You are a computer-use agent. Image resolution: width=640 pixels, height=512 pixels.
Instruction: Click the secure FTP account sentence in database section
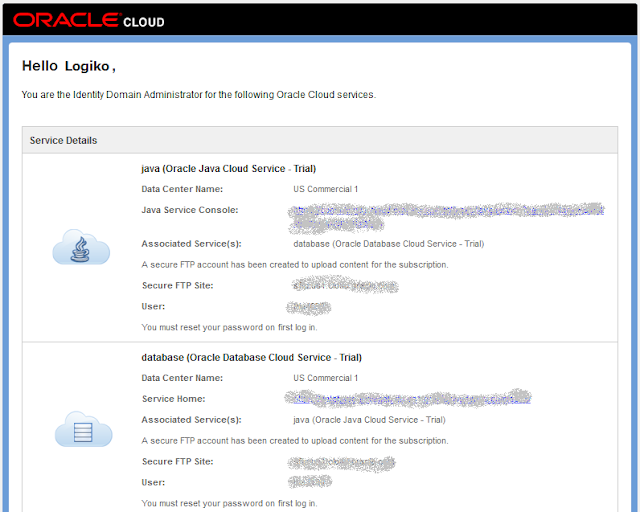coord(295,441)
